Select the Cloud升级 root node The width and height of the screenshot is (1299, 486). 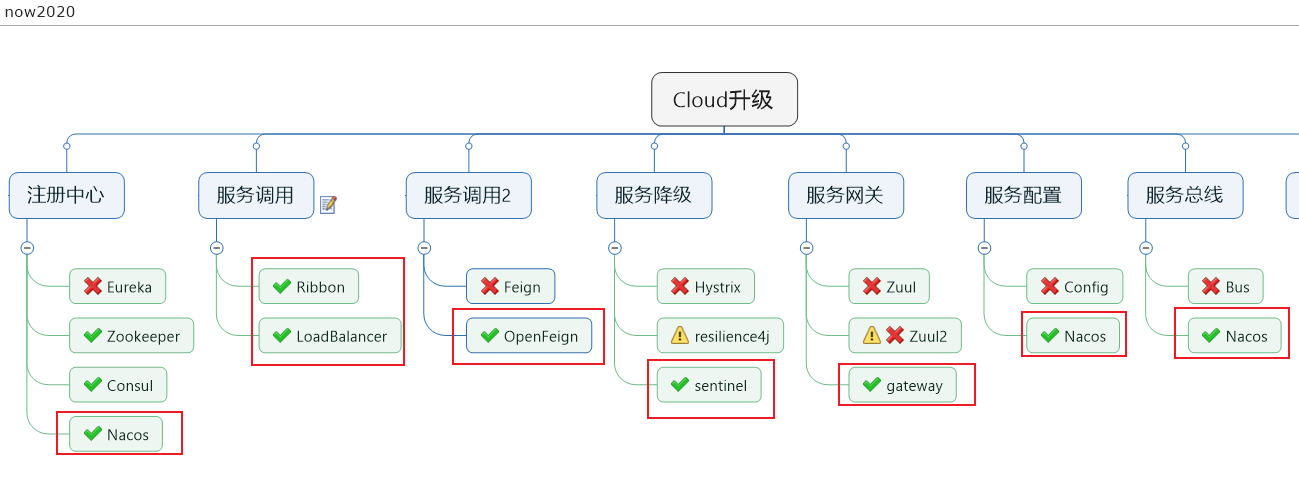(724, 100)
